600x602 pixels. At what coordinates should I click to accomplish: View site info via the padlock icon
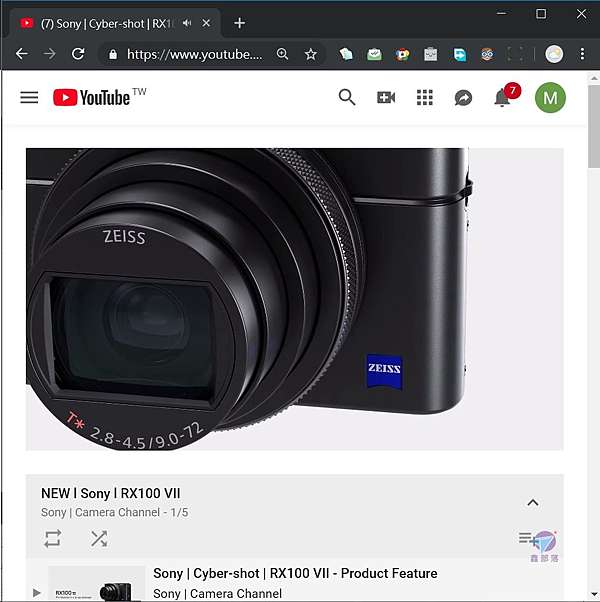click(113, 55)
